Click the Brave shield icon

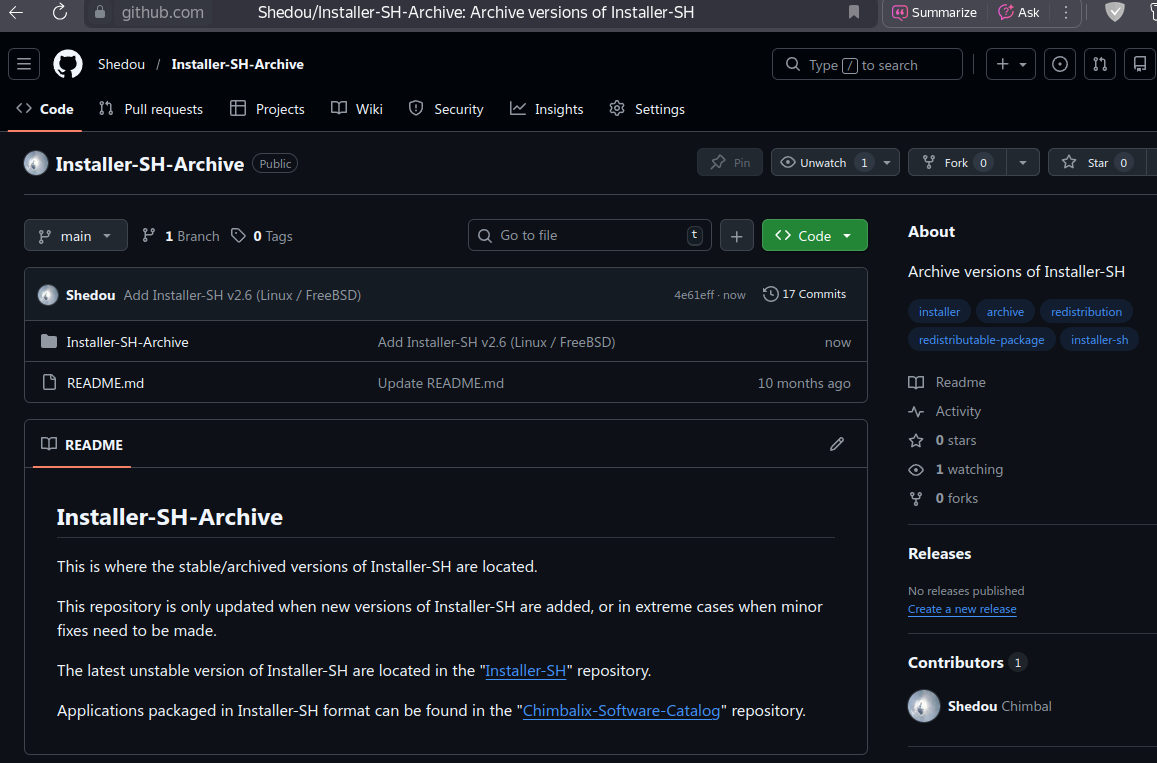pyautogui.click(x=1114, y=13)
